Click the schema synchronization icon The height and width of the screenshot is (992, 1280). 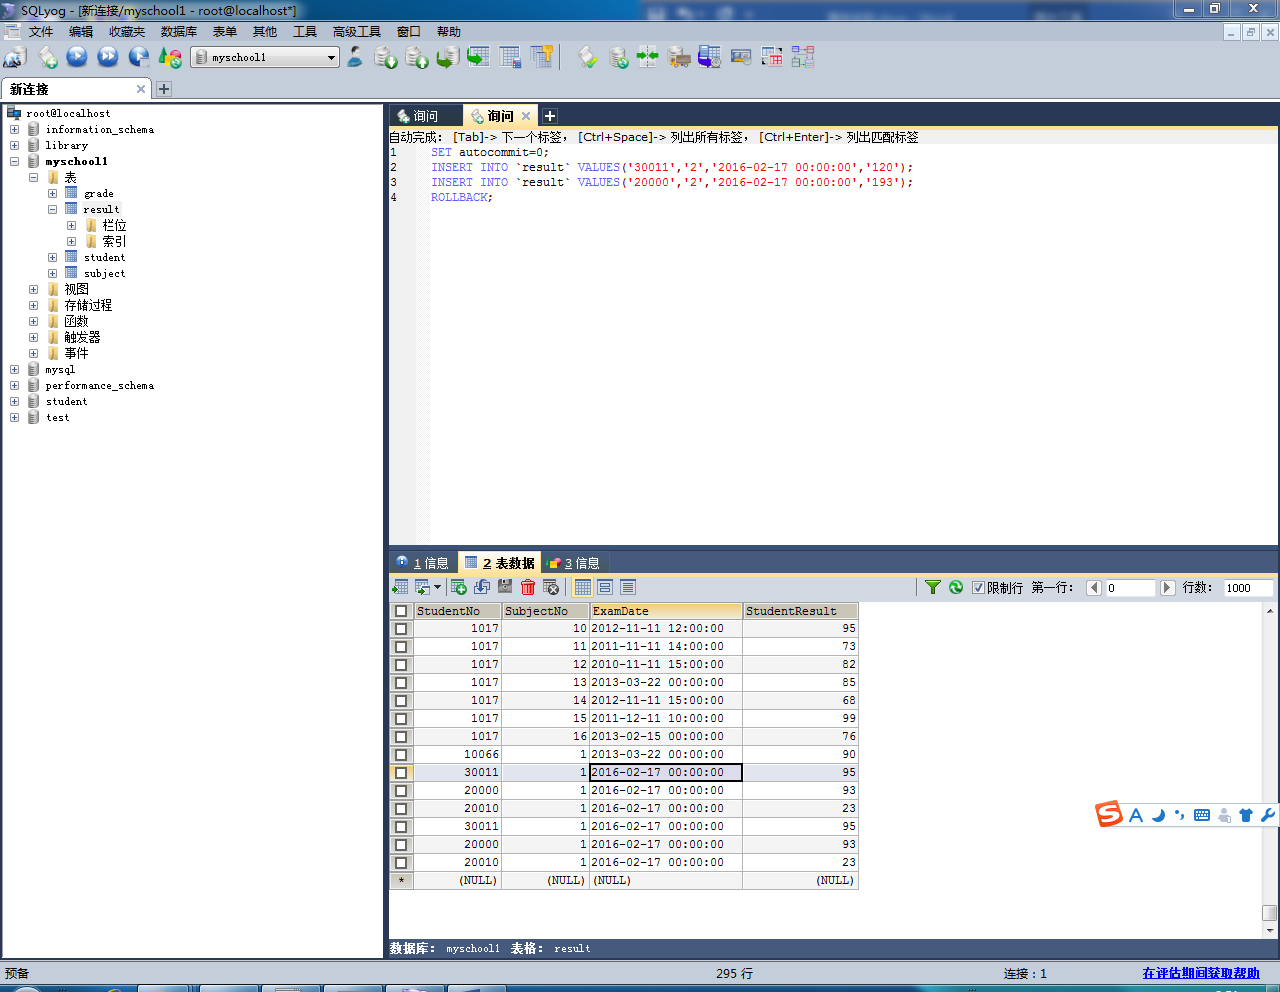pos(648,57)
